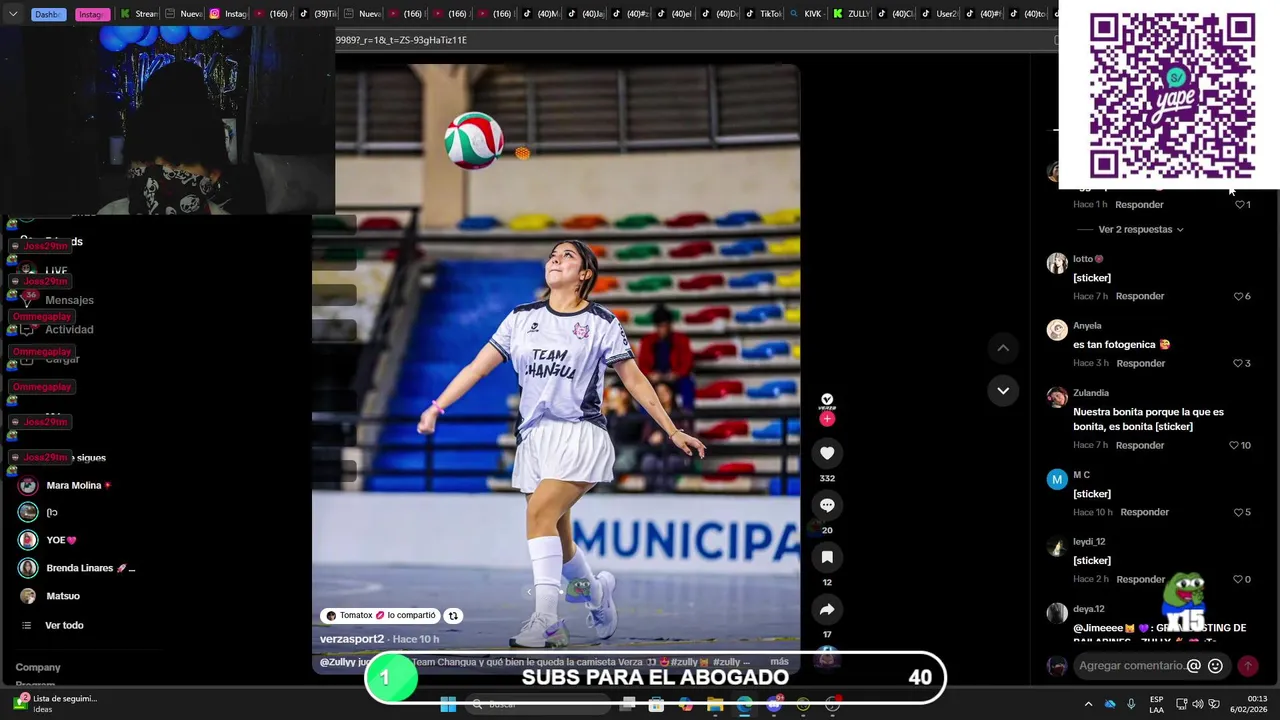
Task: Share the video with the arrow icon
Action: tap(827, 609)
